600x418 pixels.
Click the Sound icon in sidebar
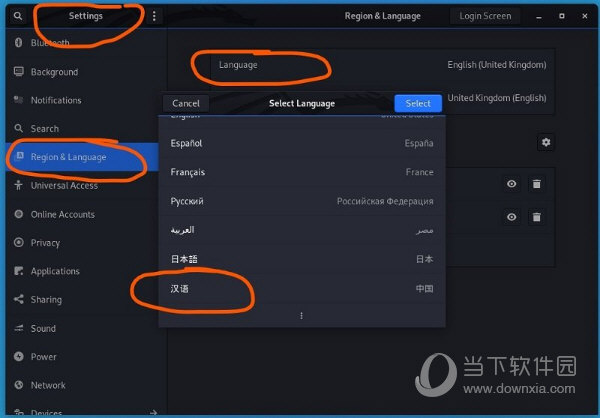(18, 328)
